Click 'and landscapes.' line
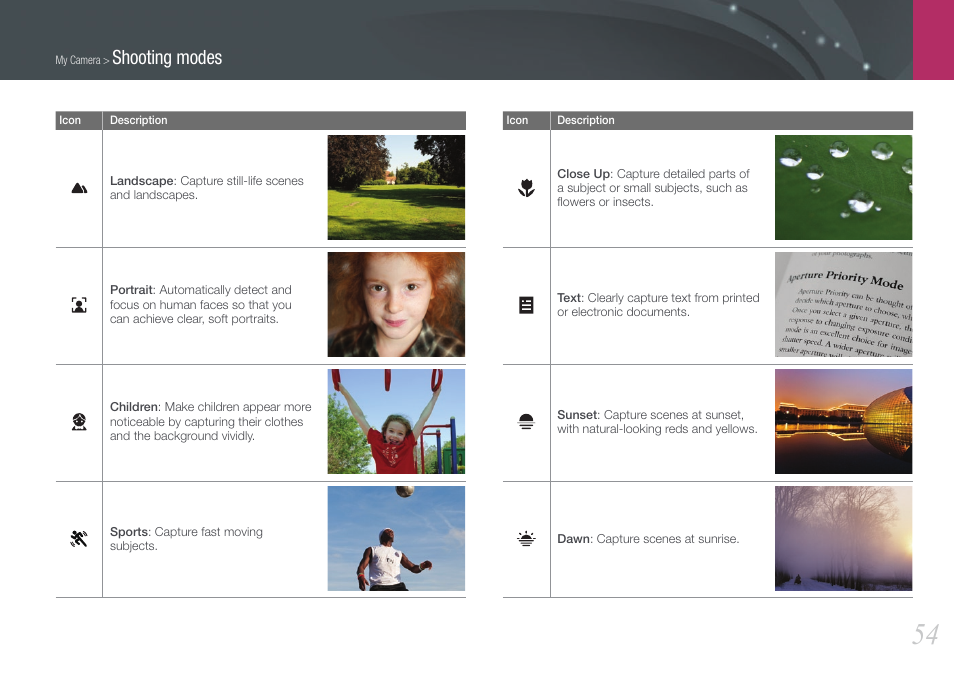This screenshot has width=954, height=676. click(x=153, y=195)
